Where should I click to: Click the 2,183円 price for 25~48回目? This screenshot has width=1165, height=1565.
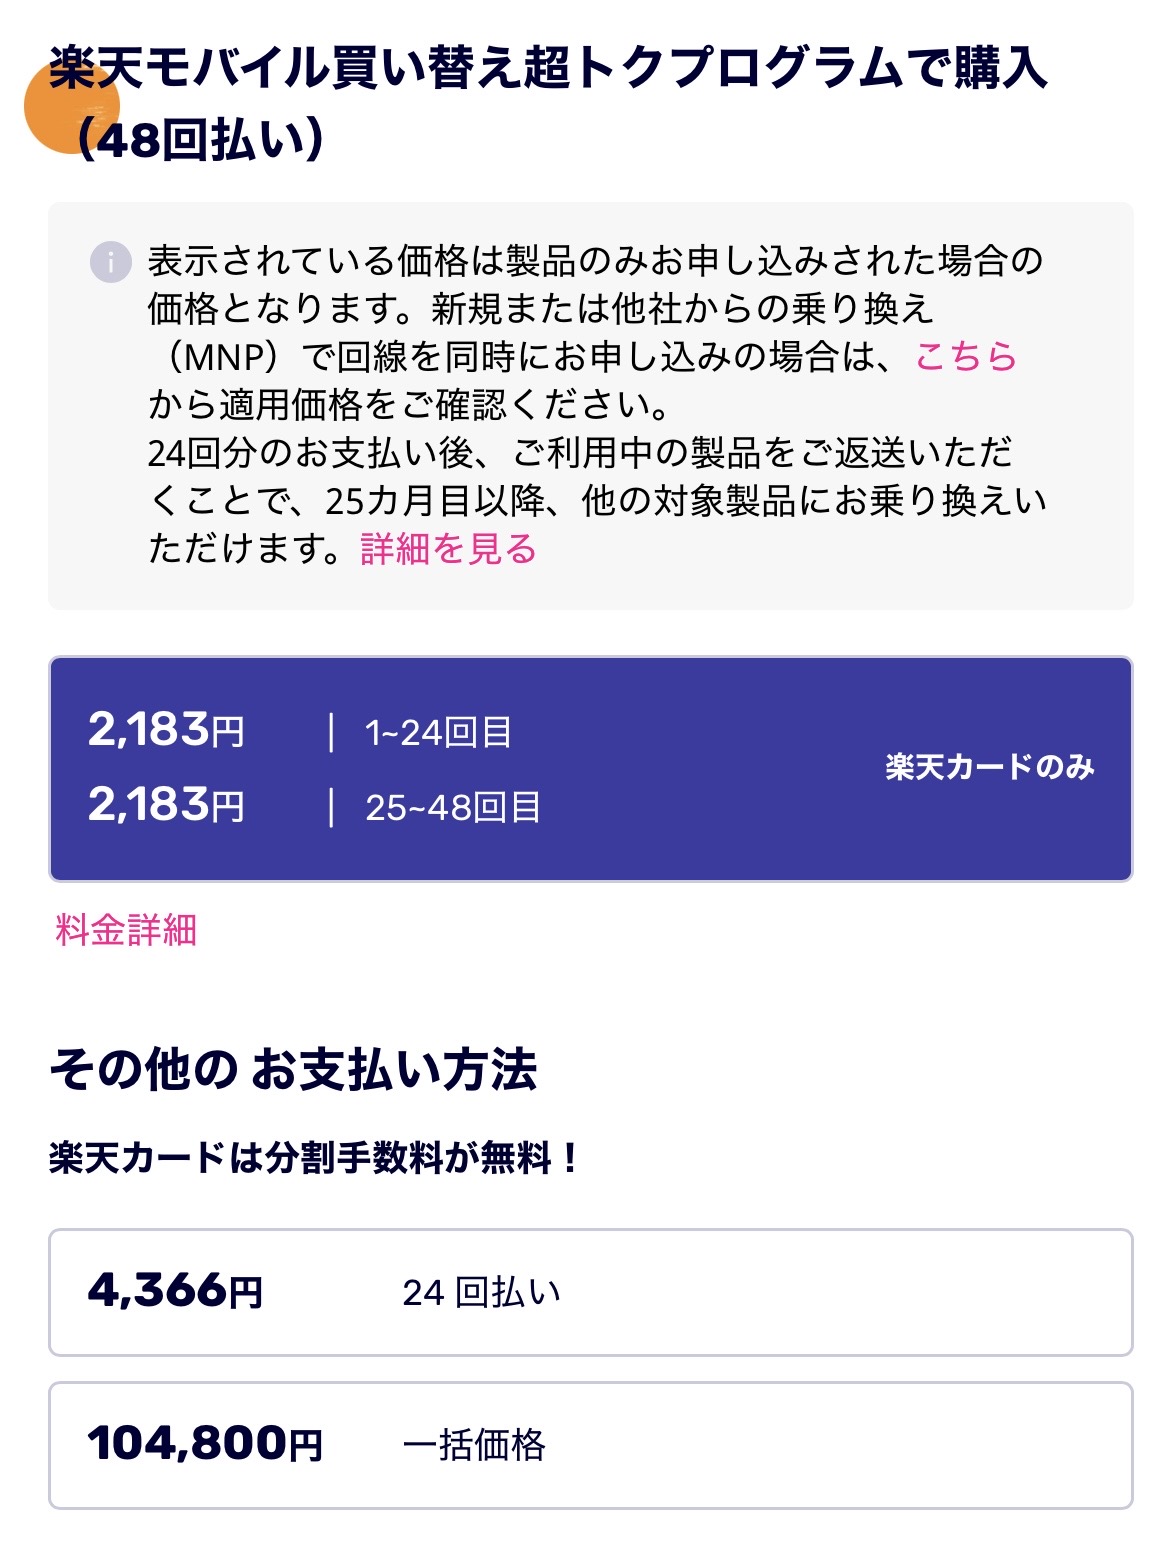click(166, 805)
